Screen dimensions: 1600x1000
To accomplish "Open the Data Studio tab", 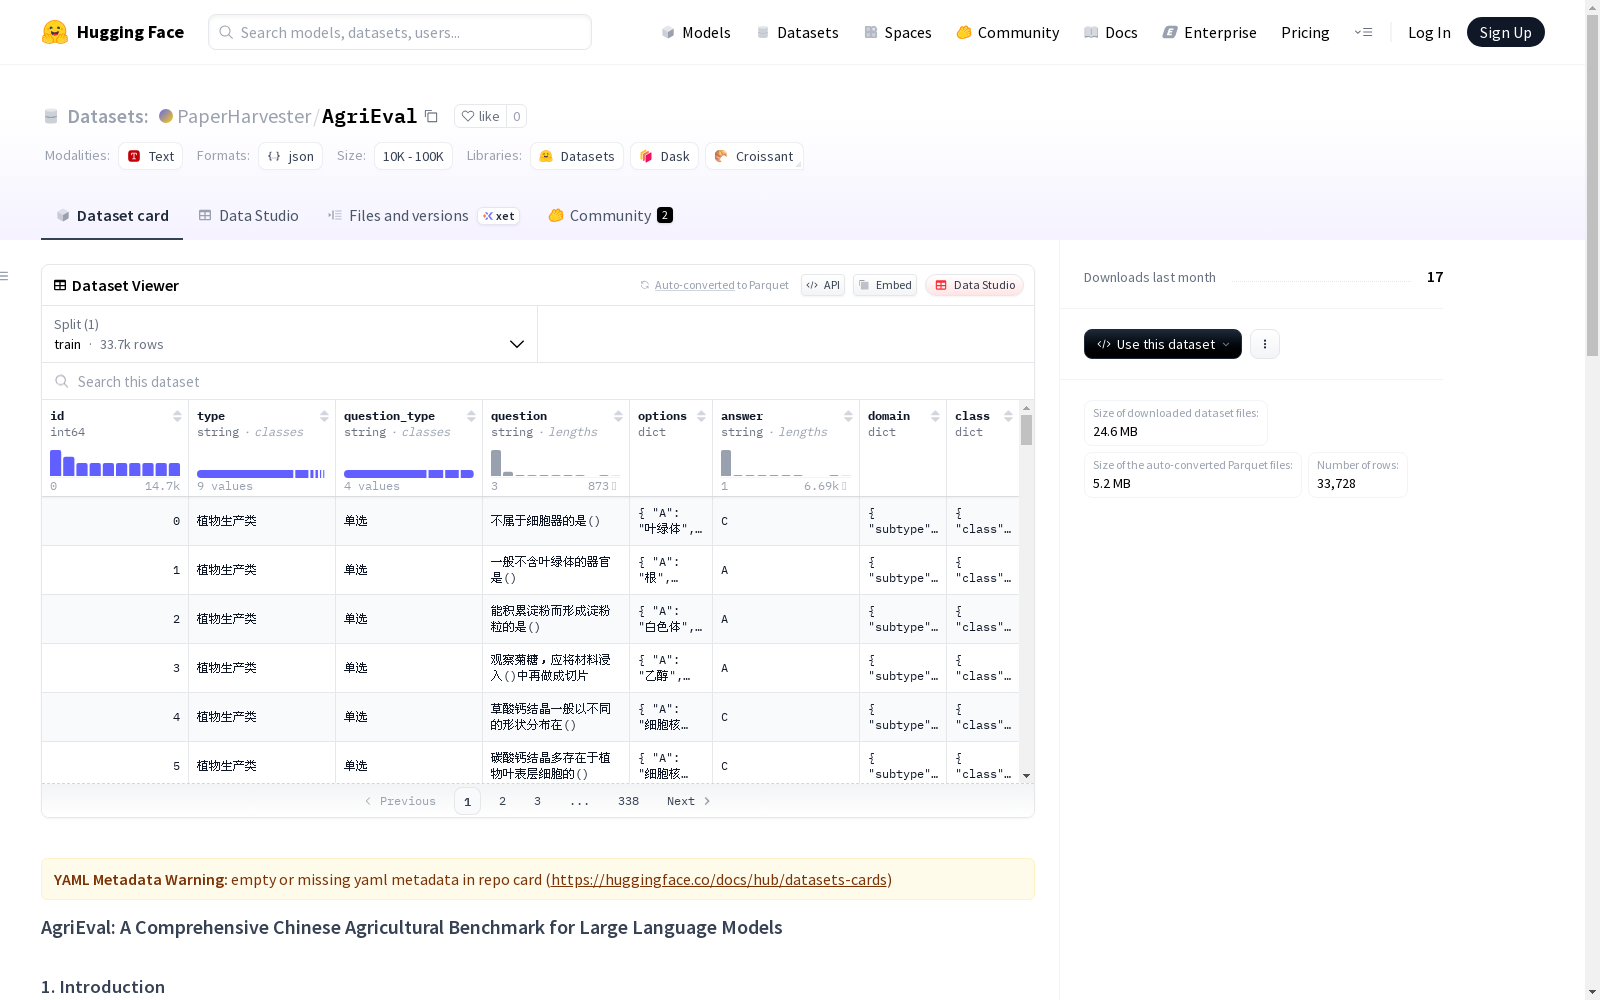I will 248,216.
